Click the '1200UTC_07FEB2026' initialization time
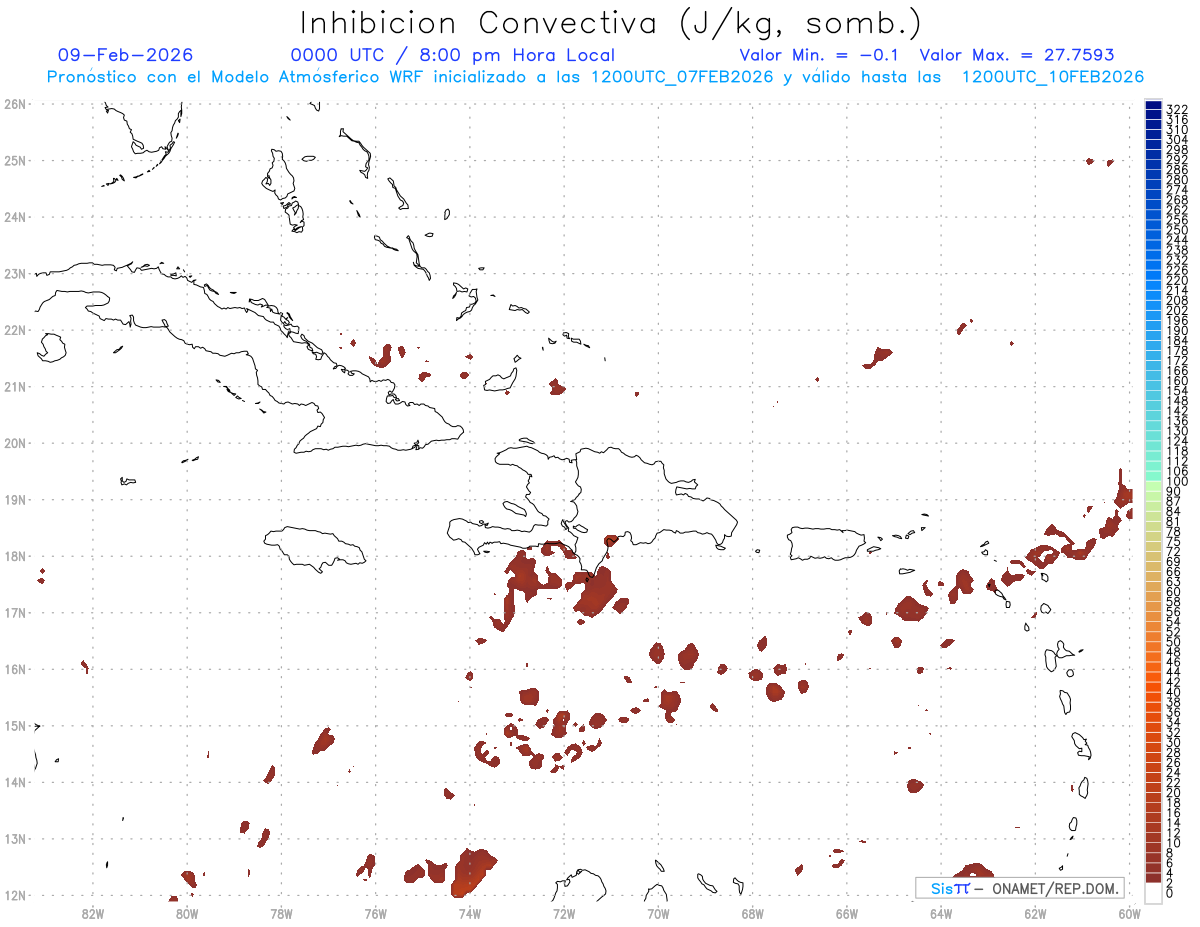1200x927 pixels. pyautogui.click(x=682, y=77)
